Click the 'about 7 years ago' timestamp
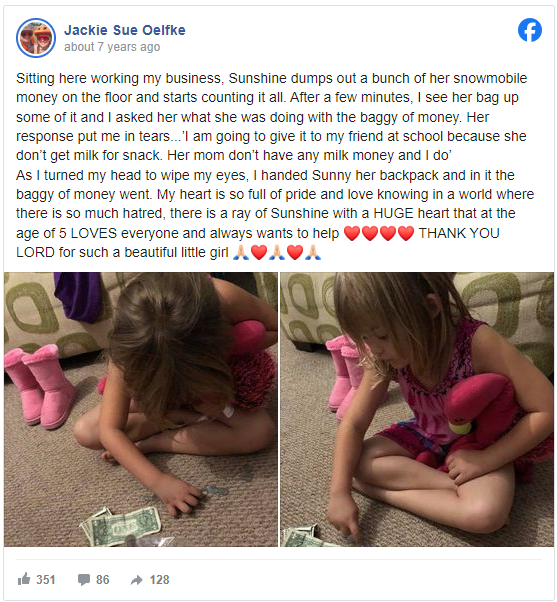This screenshot has height=602, width=557. click(112, 47)
